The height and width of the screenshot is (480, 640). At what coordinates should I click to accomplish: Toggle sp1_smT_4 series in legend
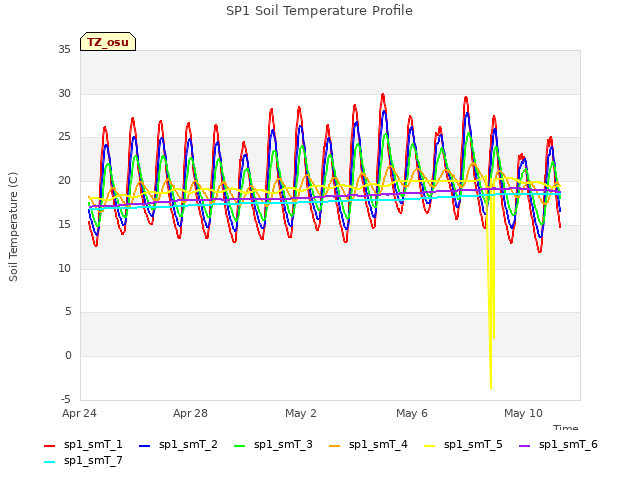tap(368, 445)
